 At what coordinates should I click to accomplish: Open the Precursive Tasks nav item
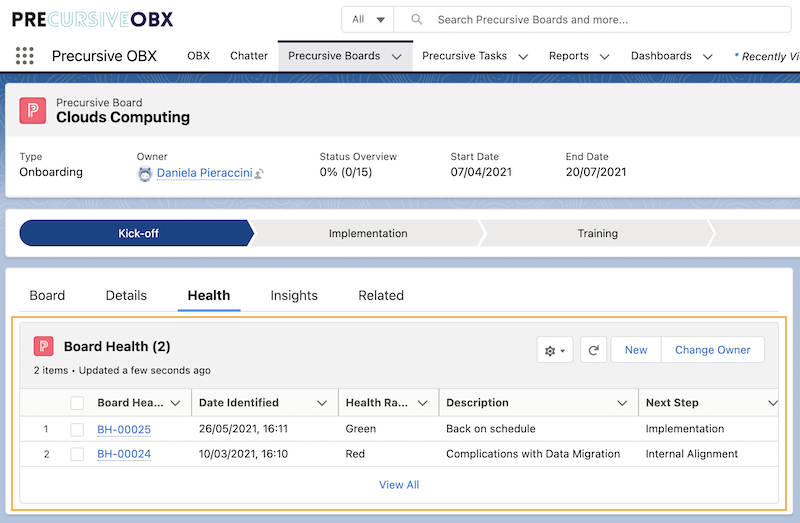coord(464,56)
